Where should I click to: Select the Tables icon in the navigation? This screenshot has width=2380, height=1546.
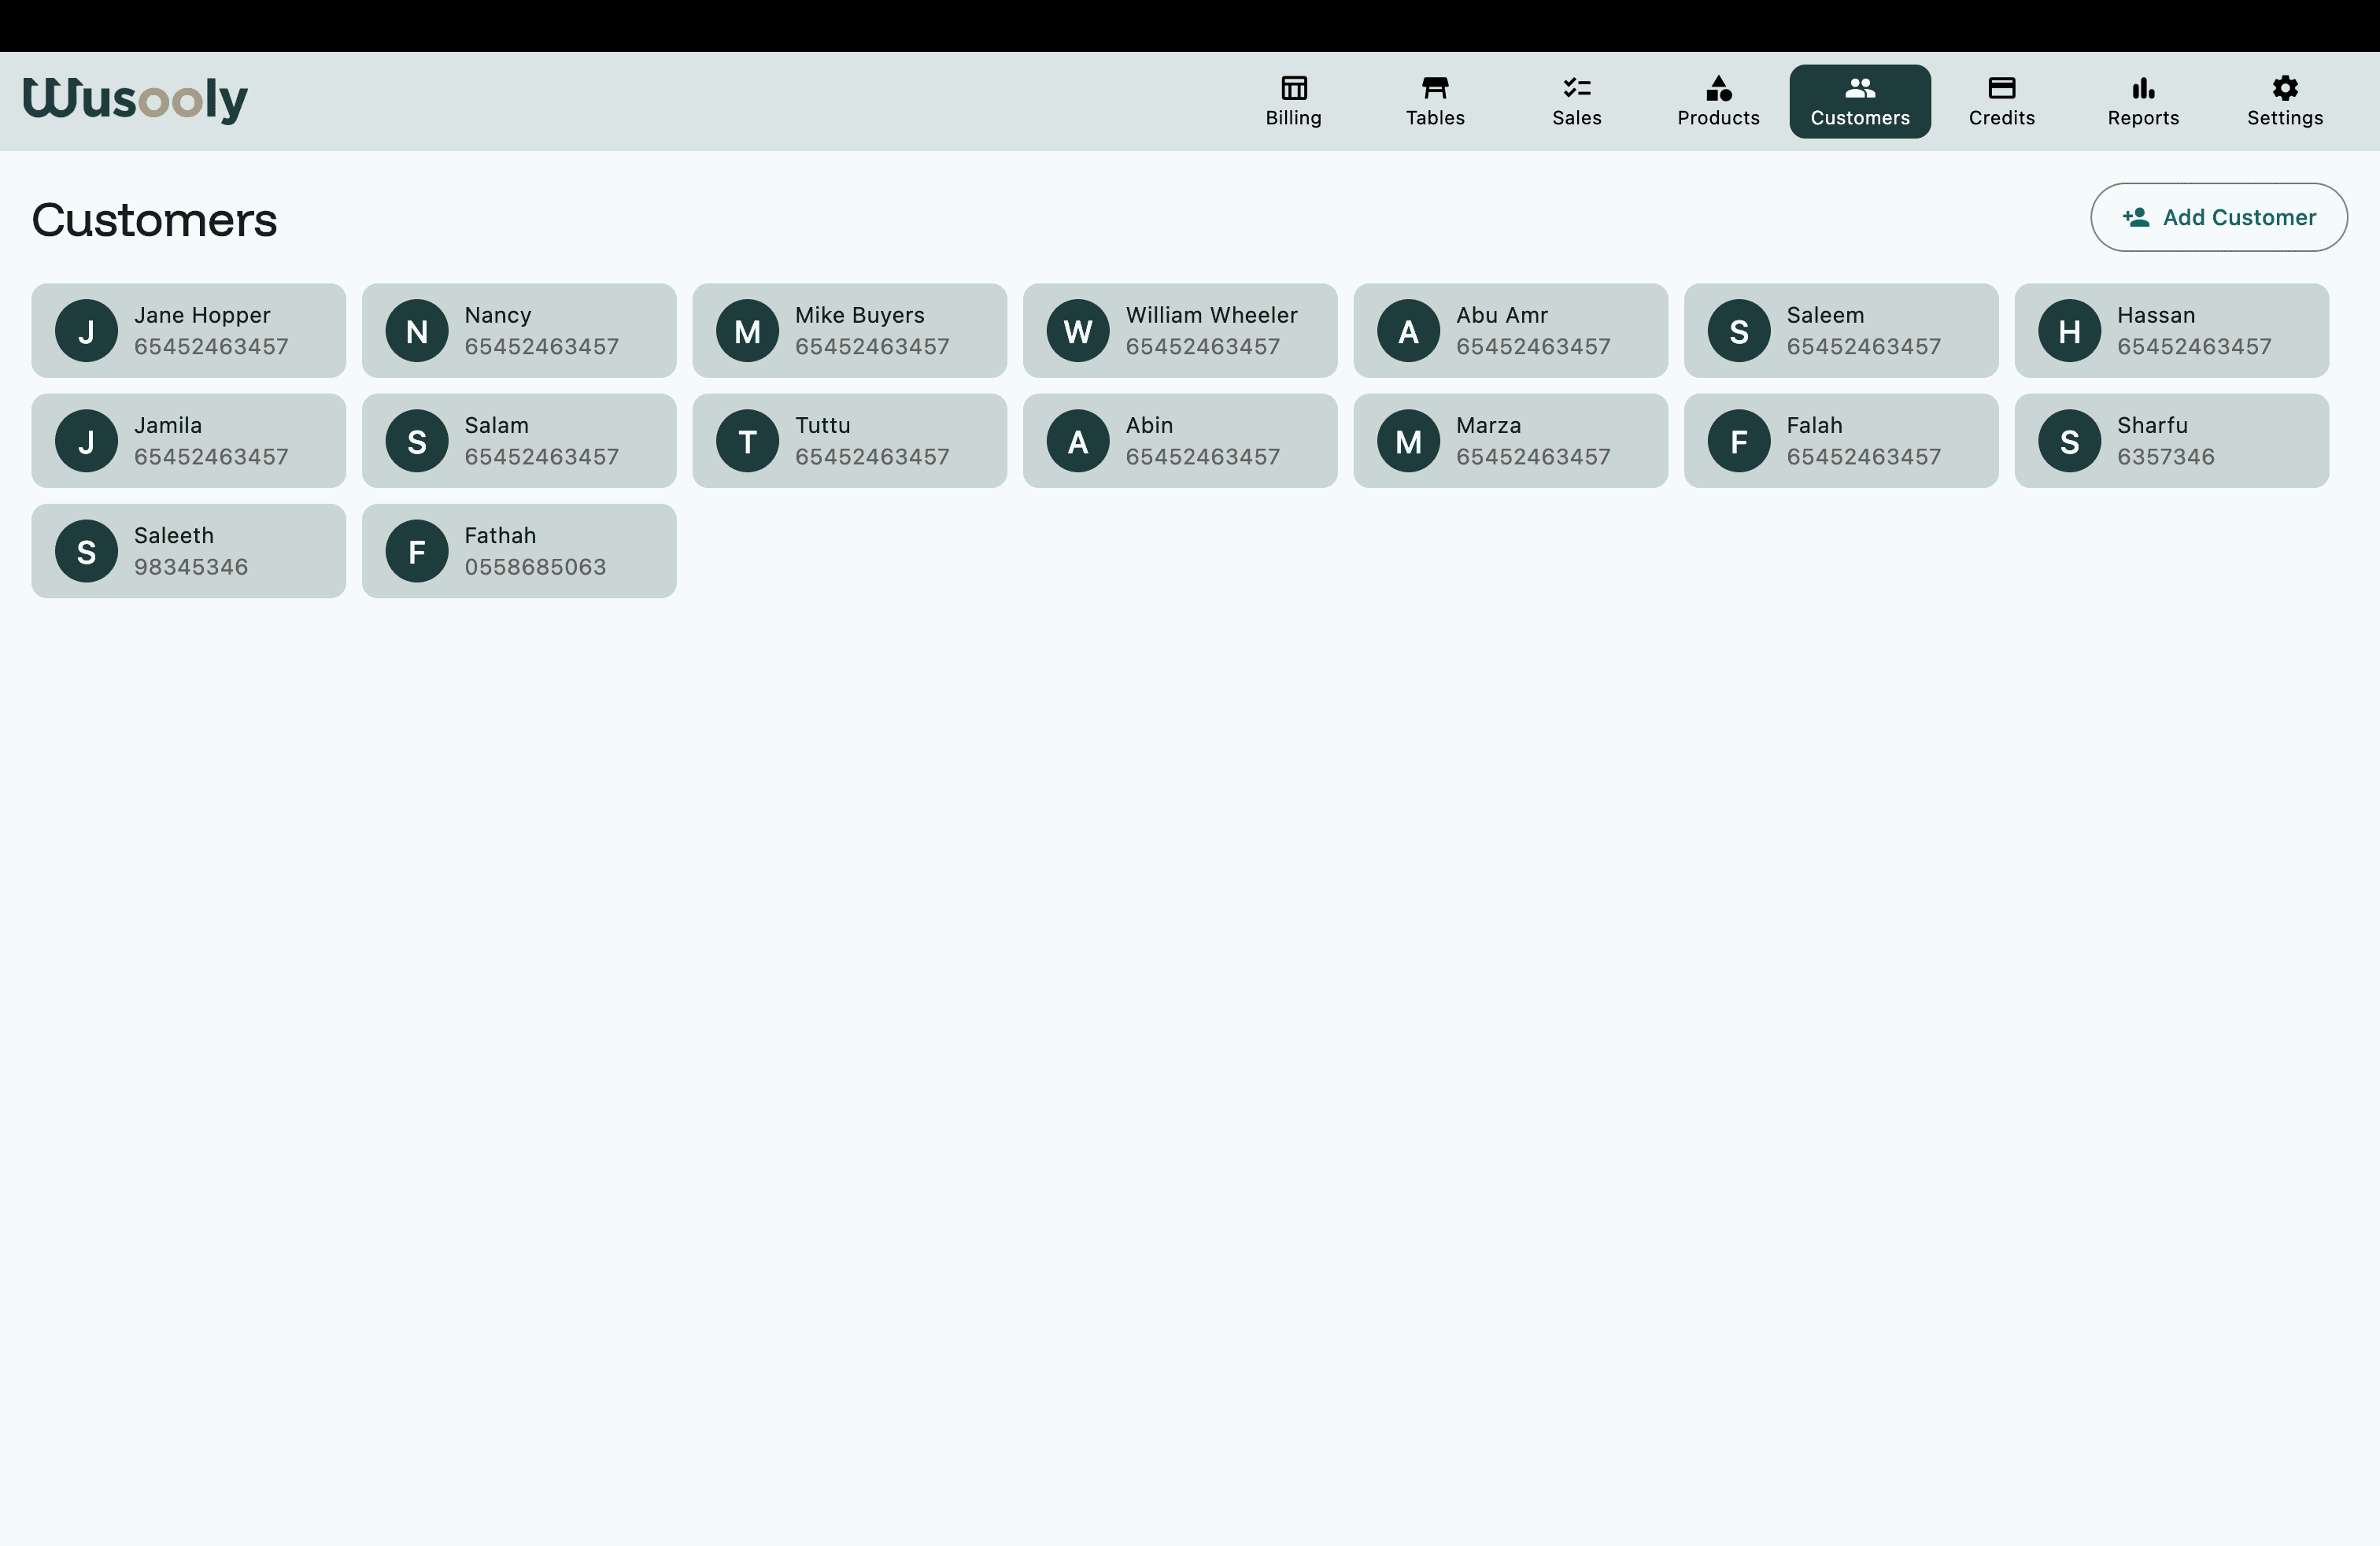point(1435,88)
